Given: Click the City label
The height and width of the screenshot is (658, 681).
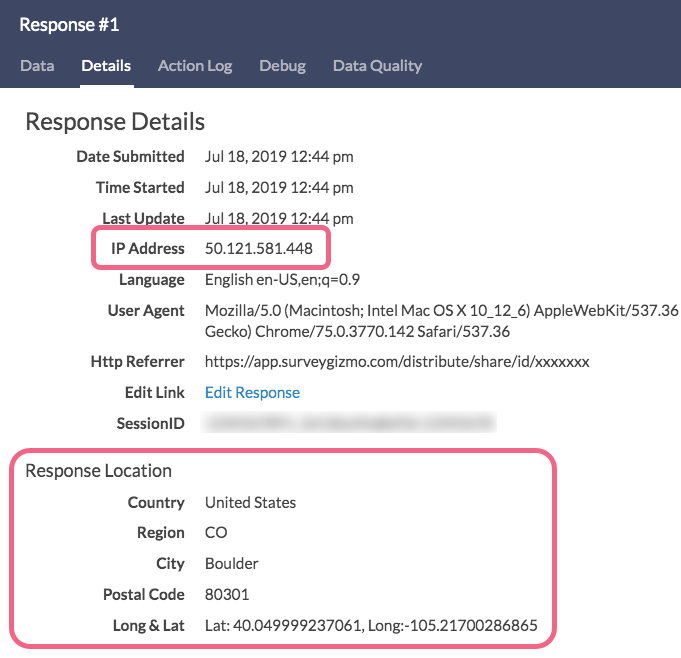Looking at the screenshot, I should pyautogui.click(x=170, y=564).
